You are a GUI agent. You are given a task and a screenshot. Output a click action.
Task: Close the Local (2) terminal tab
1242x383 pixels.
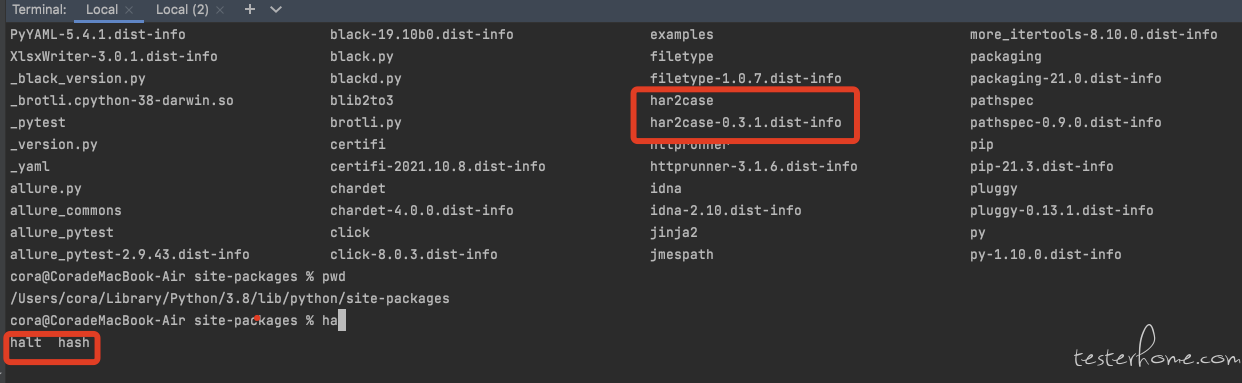click(225, 9)
